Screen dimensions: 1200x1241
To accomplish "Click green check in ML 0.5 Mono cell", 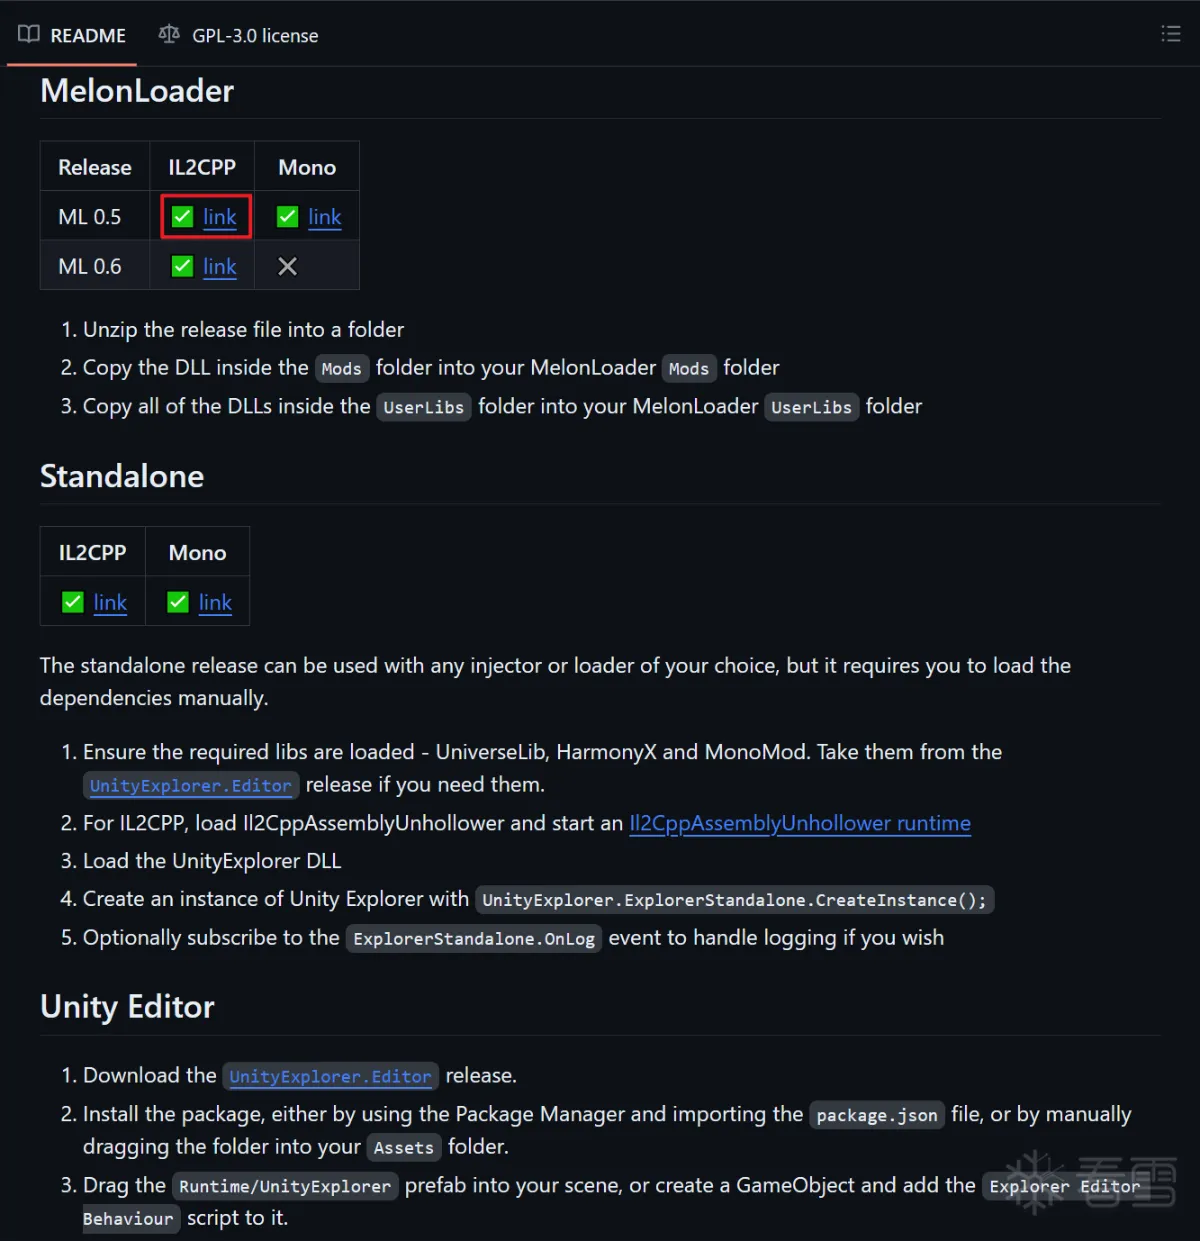I will pyautogui.click(x=287, y=217).
